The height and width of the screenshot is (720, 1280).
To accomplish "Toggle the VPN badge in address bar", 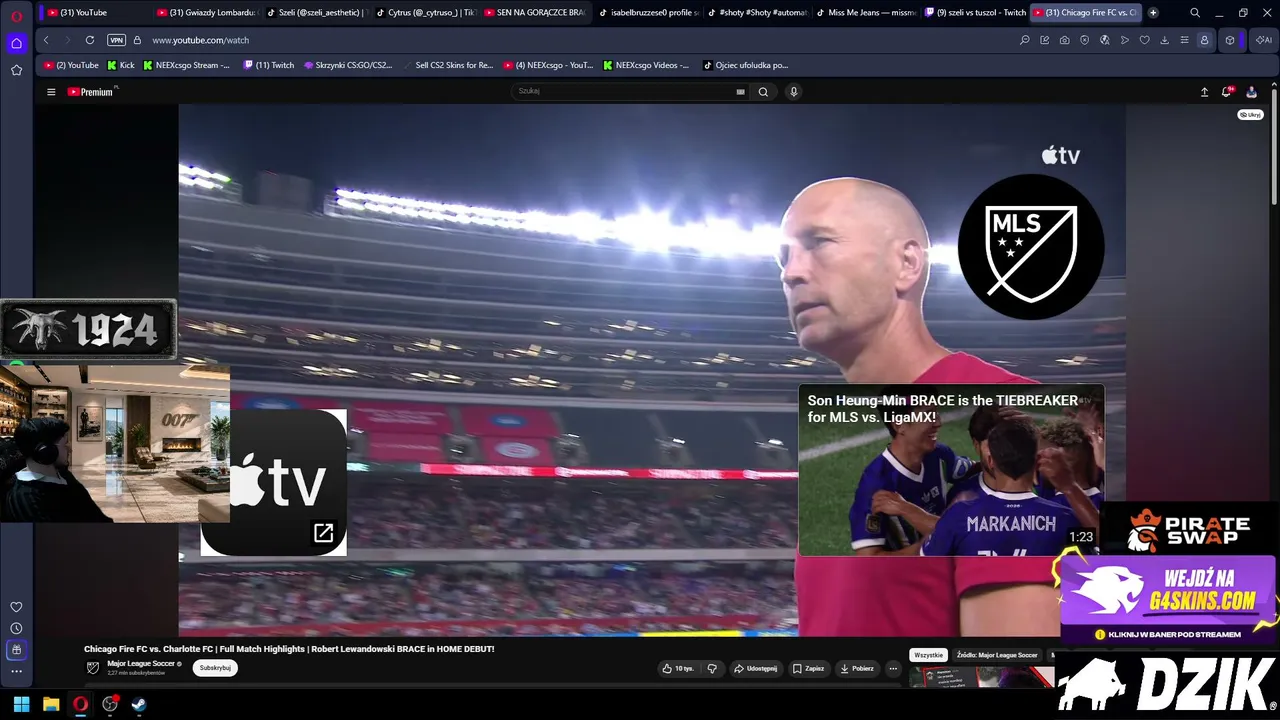I will (116, 40).
